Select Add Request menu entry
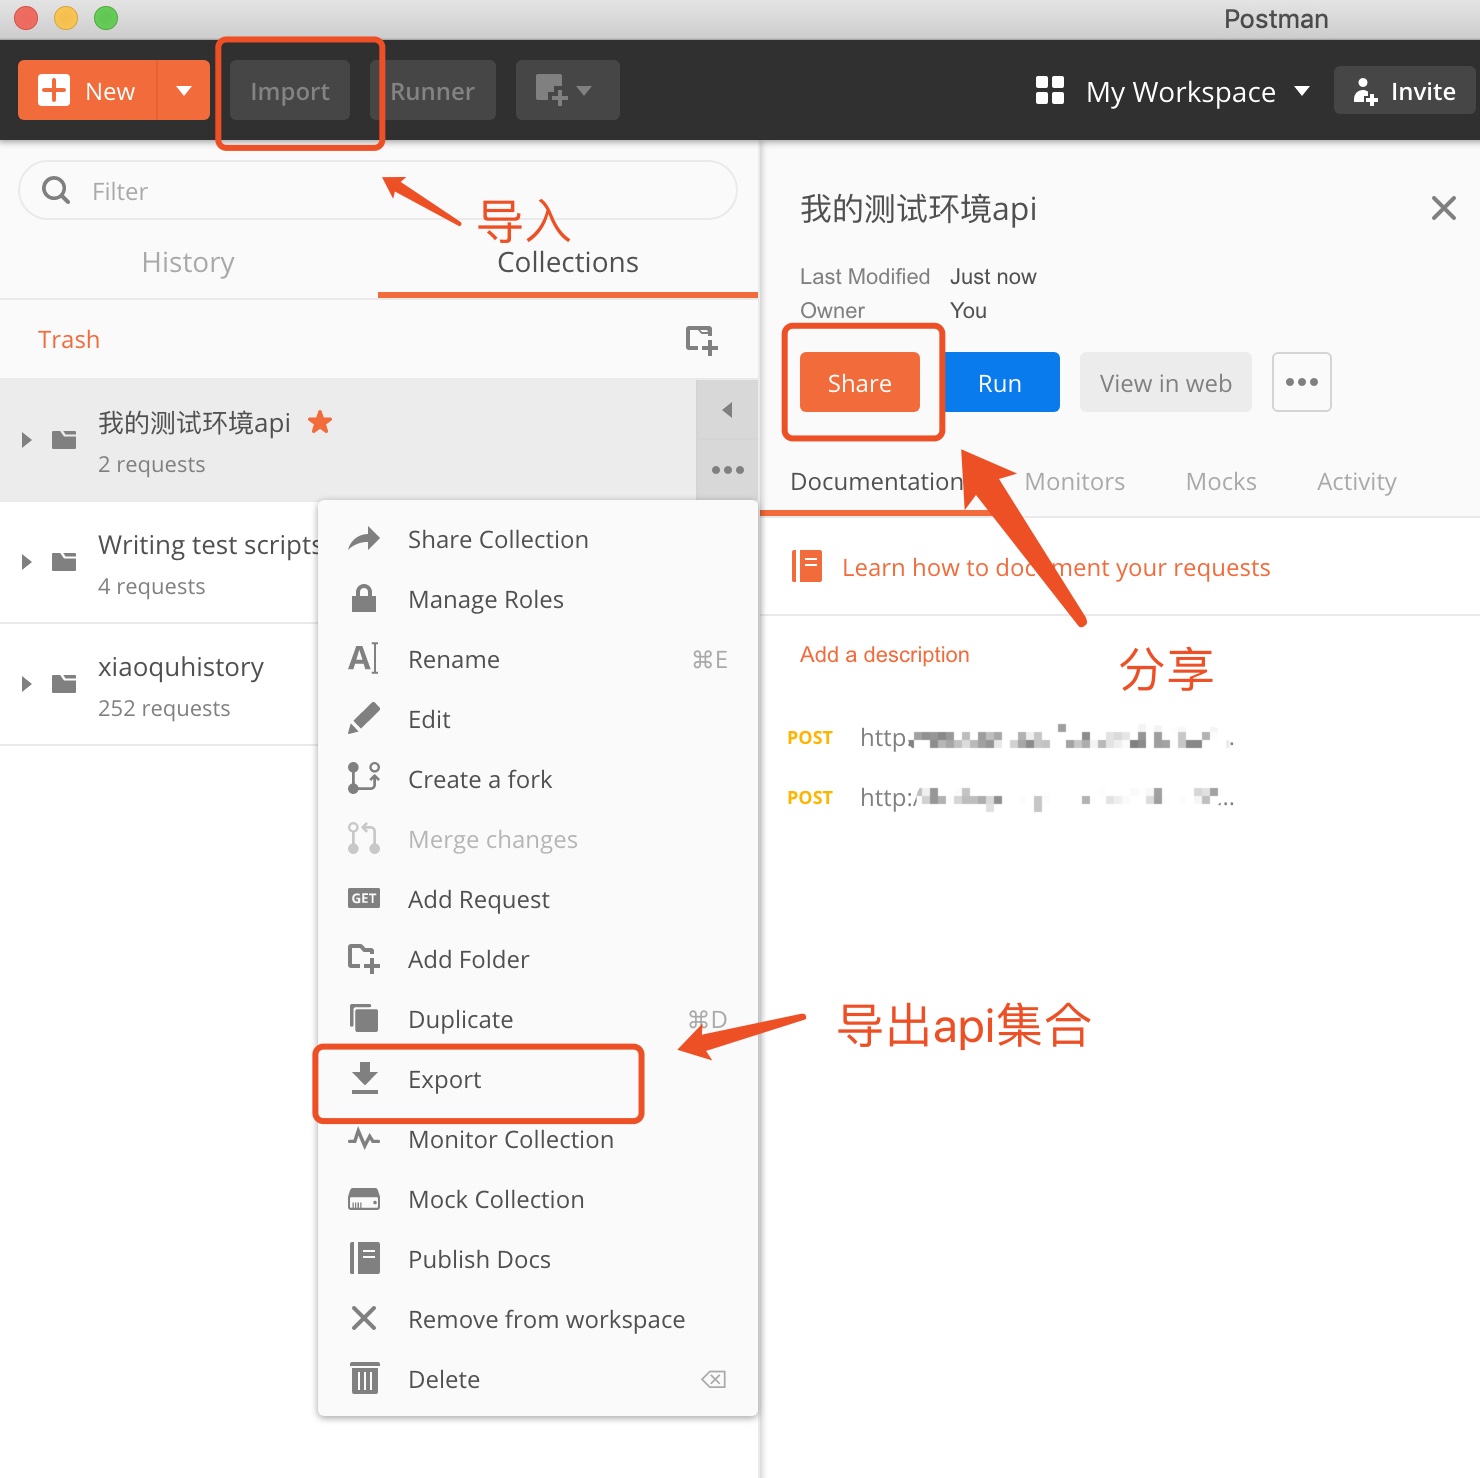The height and width of the screenshot is (1478, 1480). (538, 900)
